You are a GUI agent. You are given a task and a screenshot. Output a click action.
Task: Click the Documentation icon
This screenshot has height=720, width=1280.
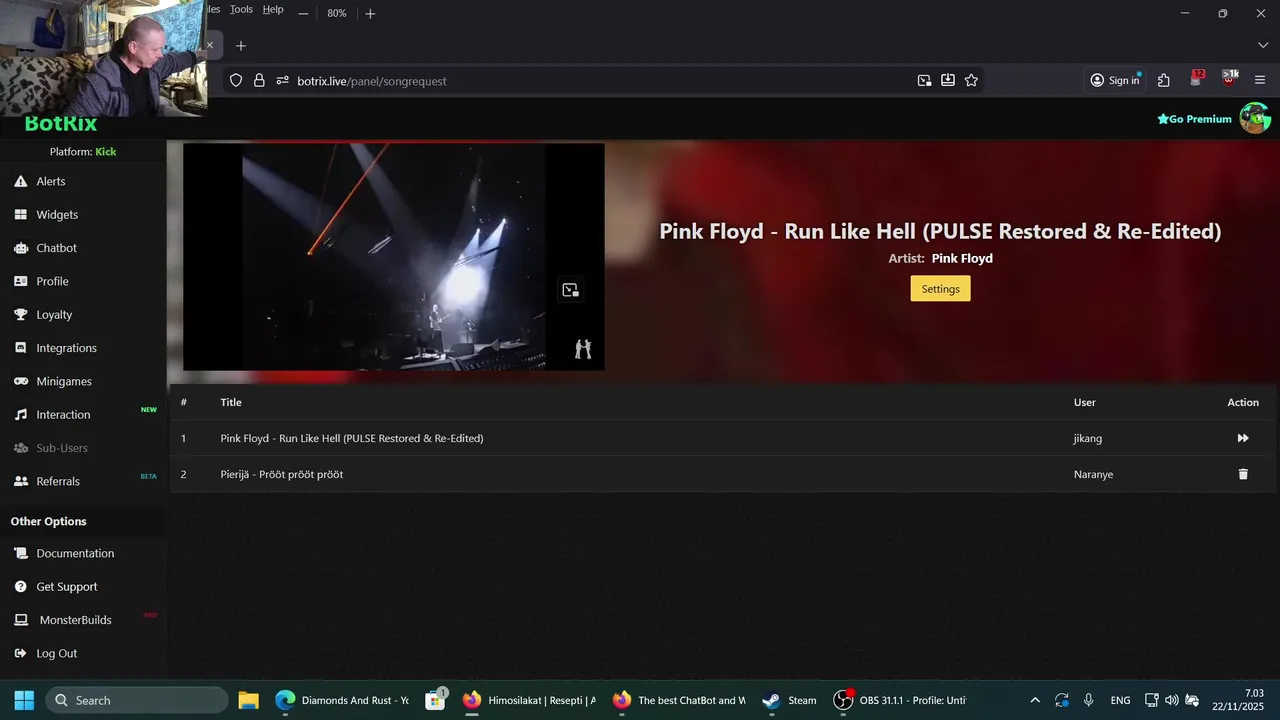[x=20, y=553]
